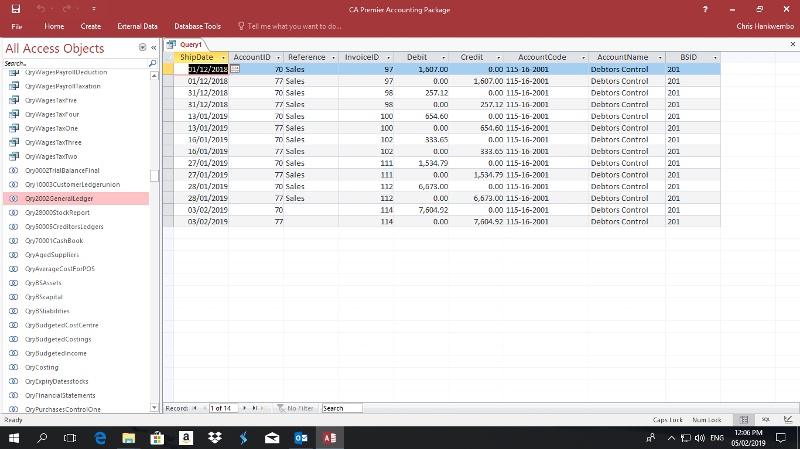The height and width of the screenshot is (449, 800).
Task: Open the Credit column filter dropdown
Action: (498, 58)
